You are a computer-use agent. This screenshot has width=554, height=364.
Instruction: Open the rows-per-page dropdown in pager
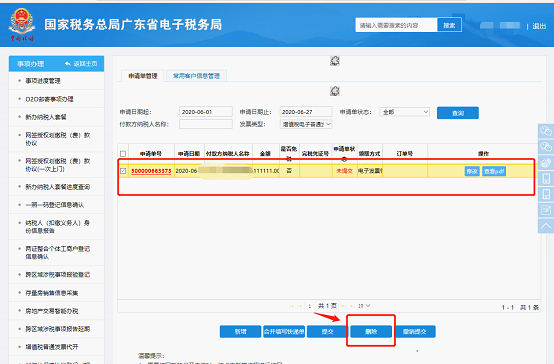tap(364, 306)
